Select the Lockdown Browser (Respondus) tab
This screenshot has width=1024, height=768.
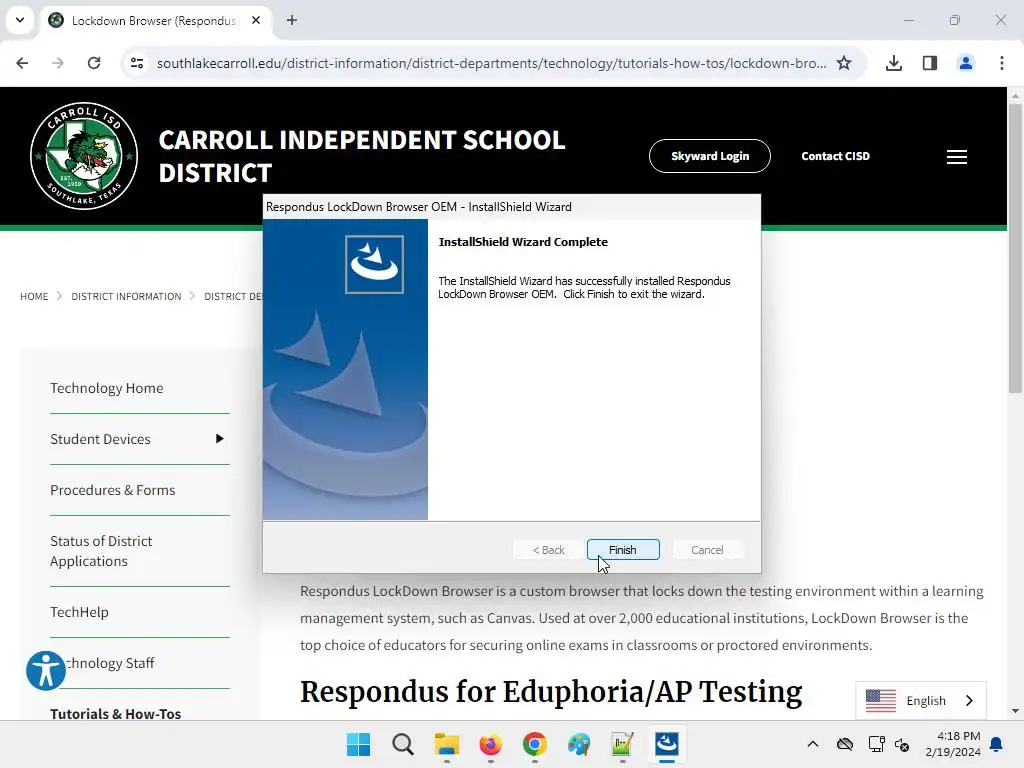pyautogui.click(x=153, y=20)
